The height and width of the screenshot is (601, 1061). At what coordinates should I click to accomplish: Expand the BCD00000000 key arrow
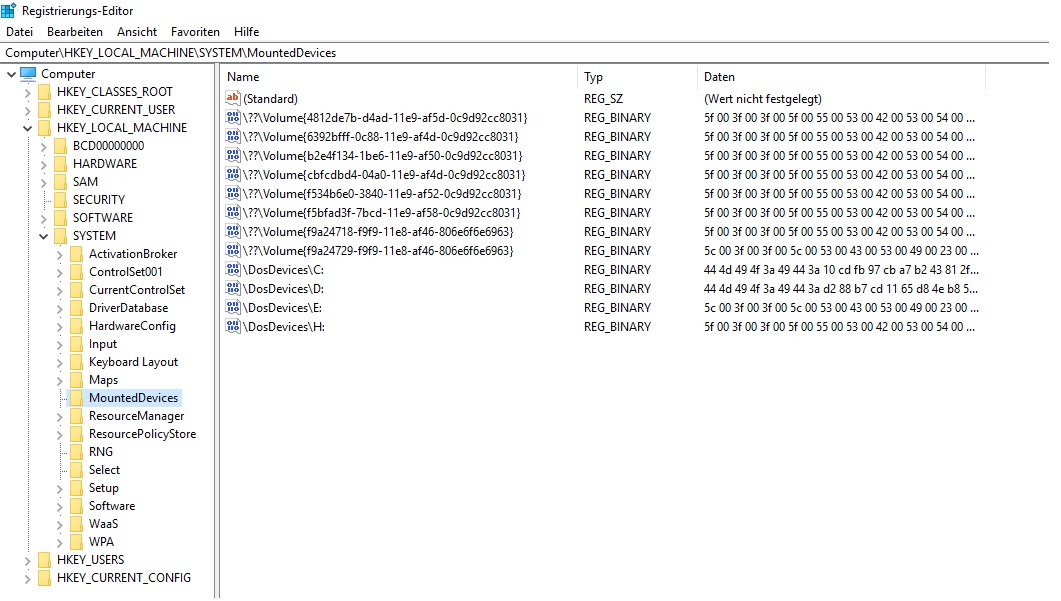43,146
